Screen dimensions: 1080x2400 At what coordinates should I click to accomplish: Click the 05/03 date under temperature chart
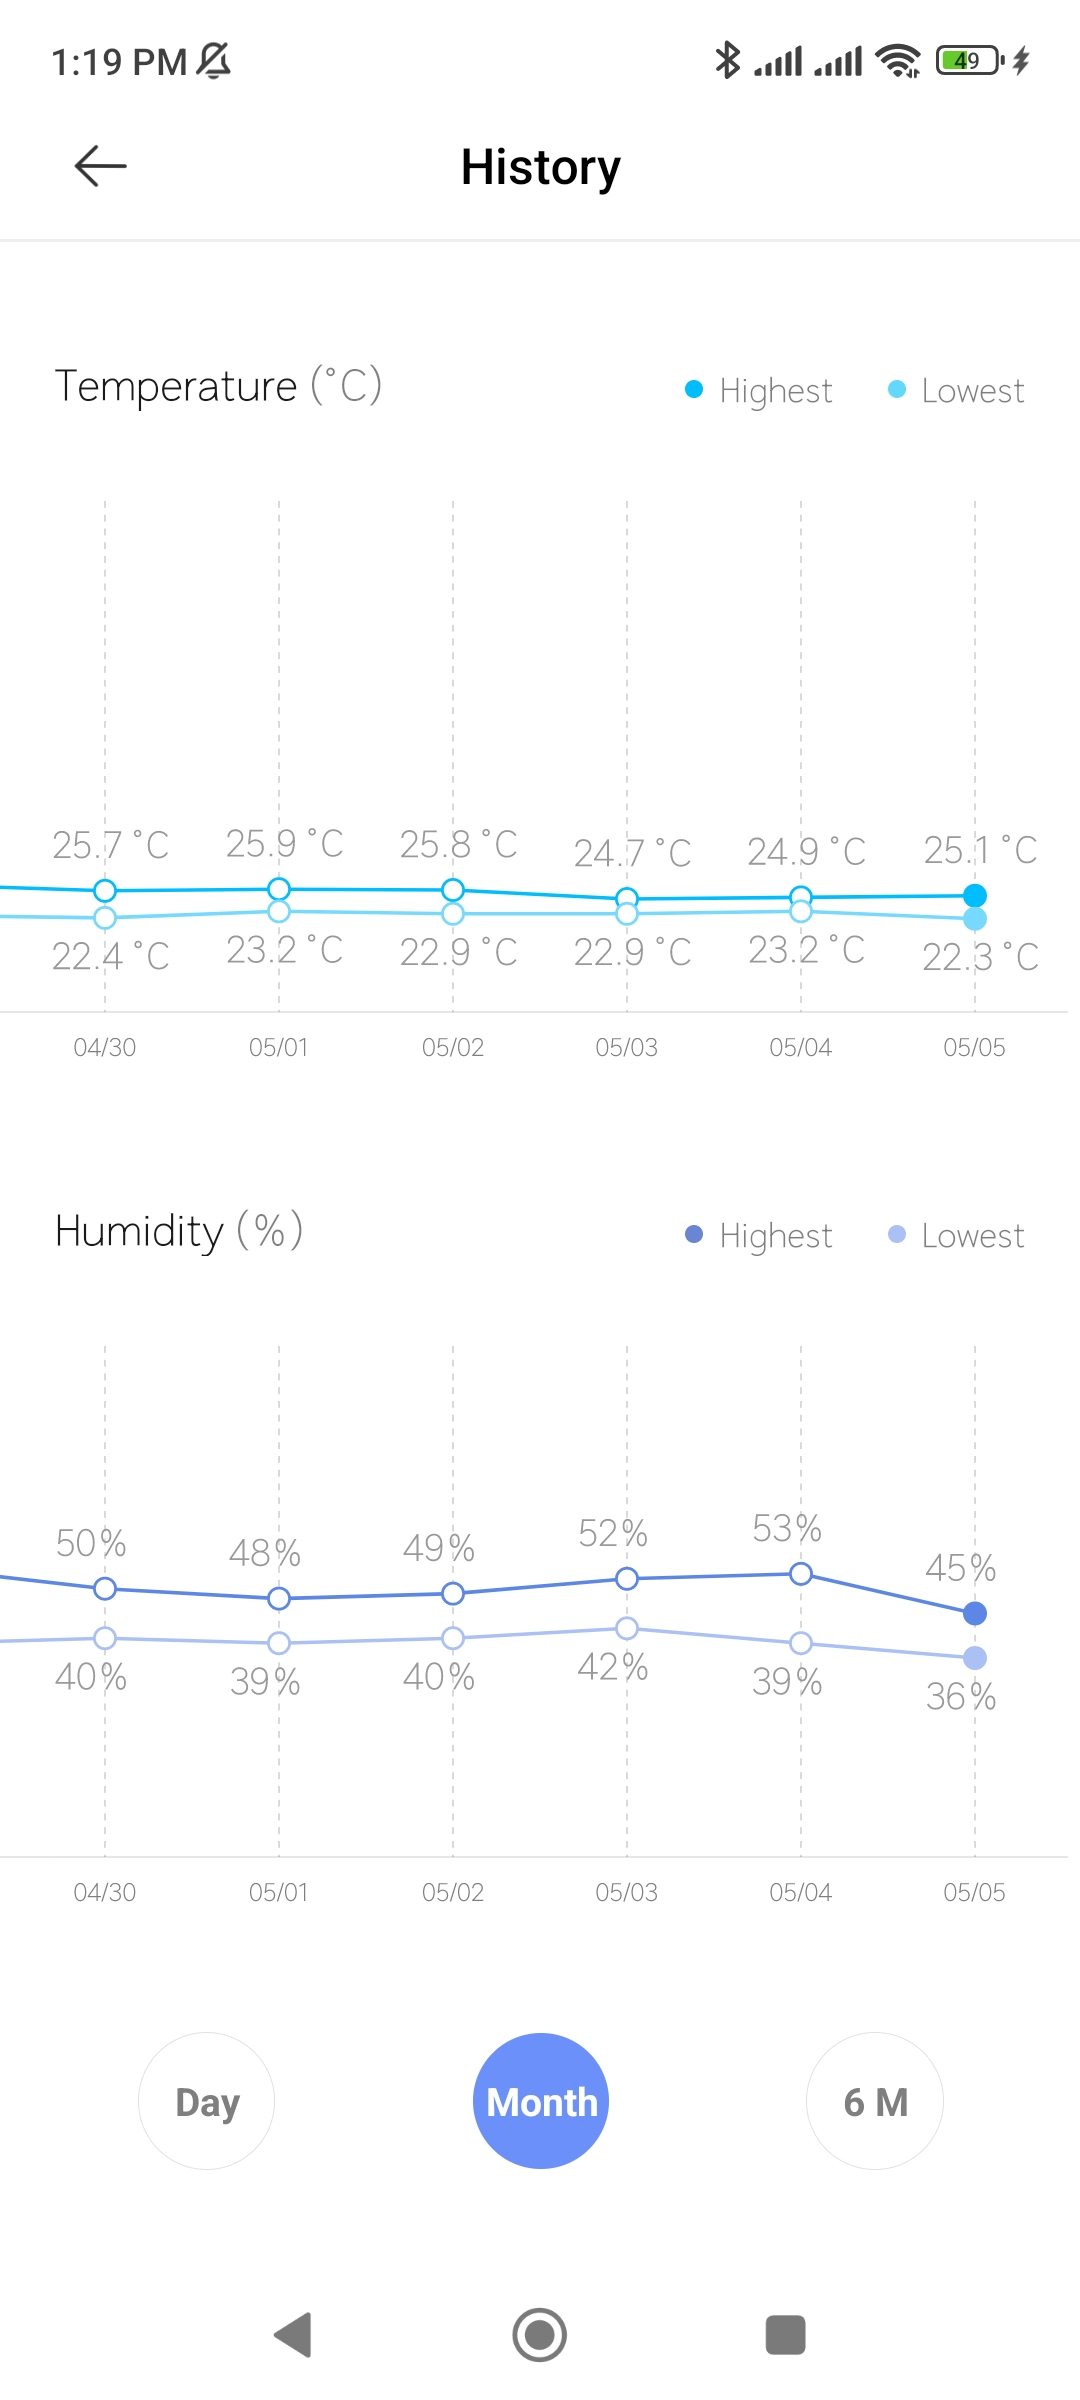627,1047
